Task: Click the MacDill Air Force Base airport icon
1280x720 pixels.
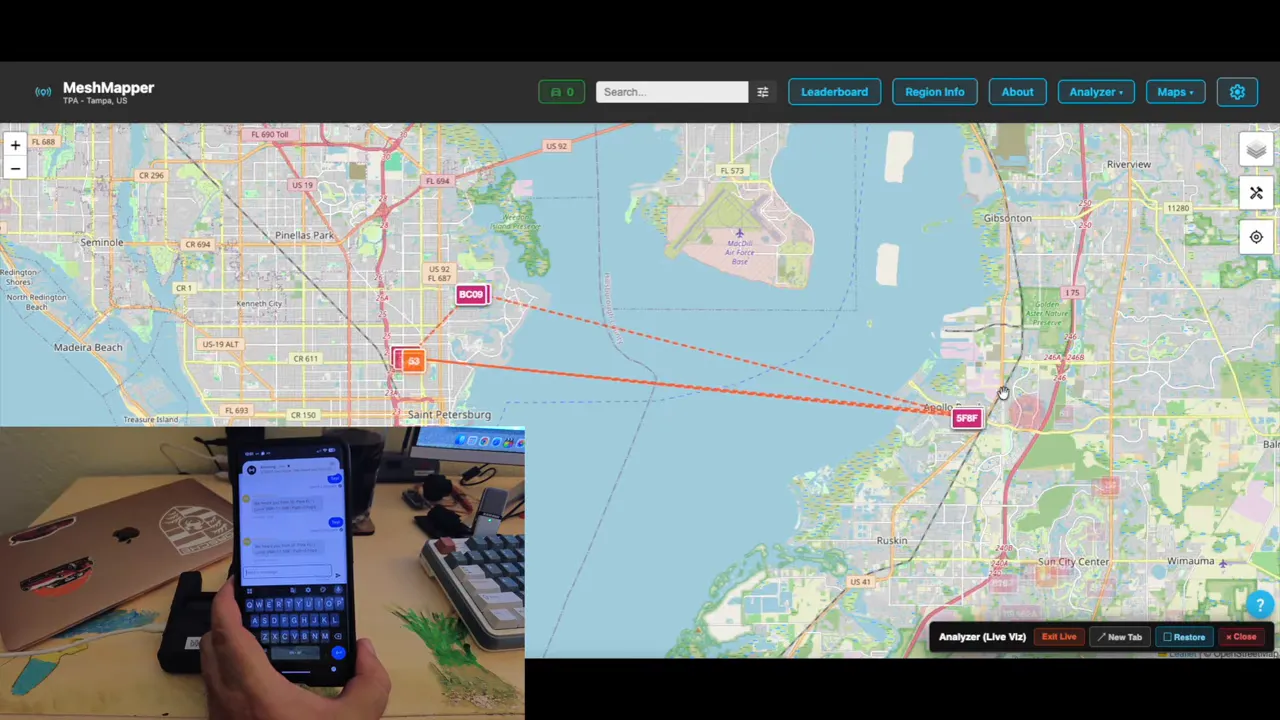Action: click(740, 234)
